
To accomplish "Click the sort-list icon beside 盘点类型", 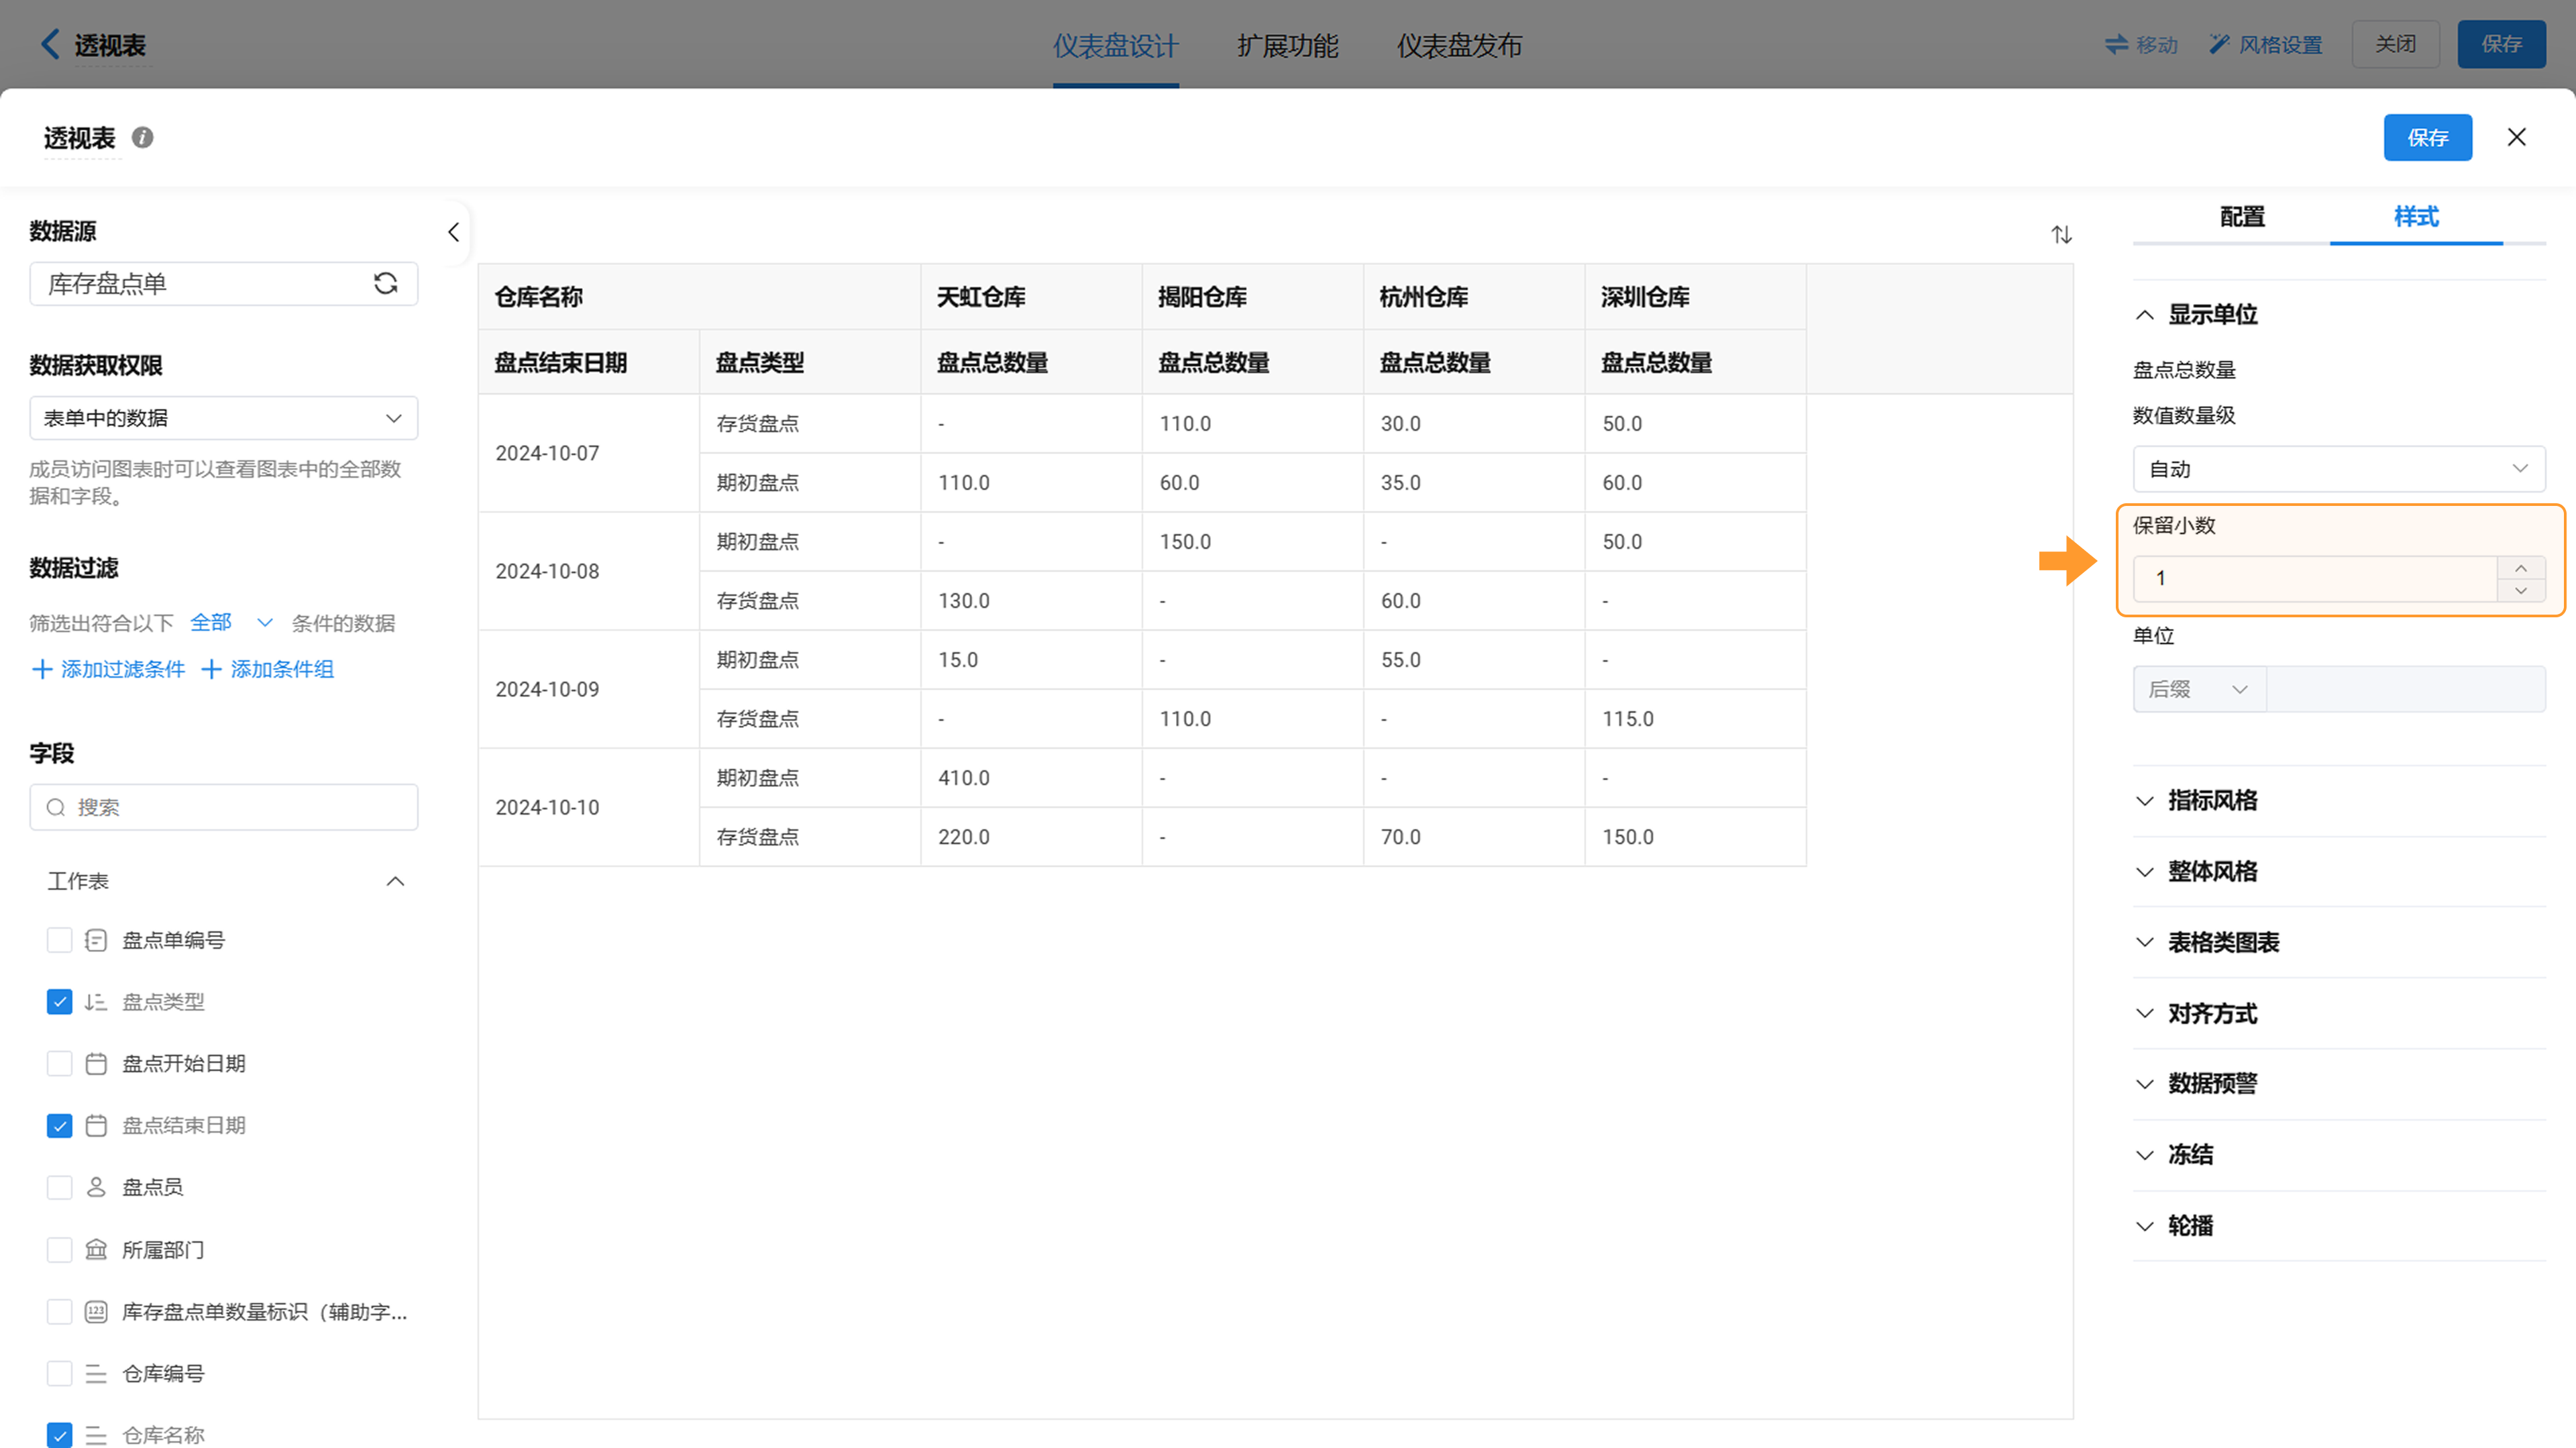I will (x=96, y=1002).
